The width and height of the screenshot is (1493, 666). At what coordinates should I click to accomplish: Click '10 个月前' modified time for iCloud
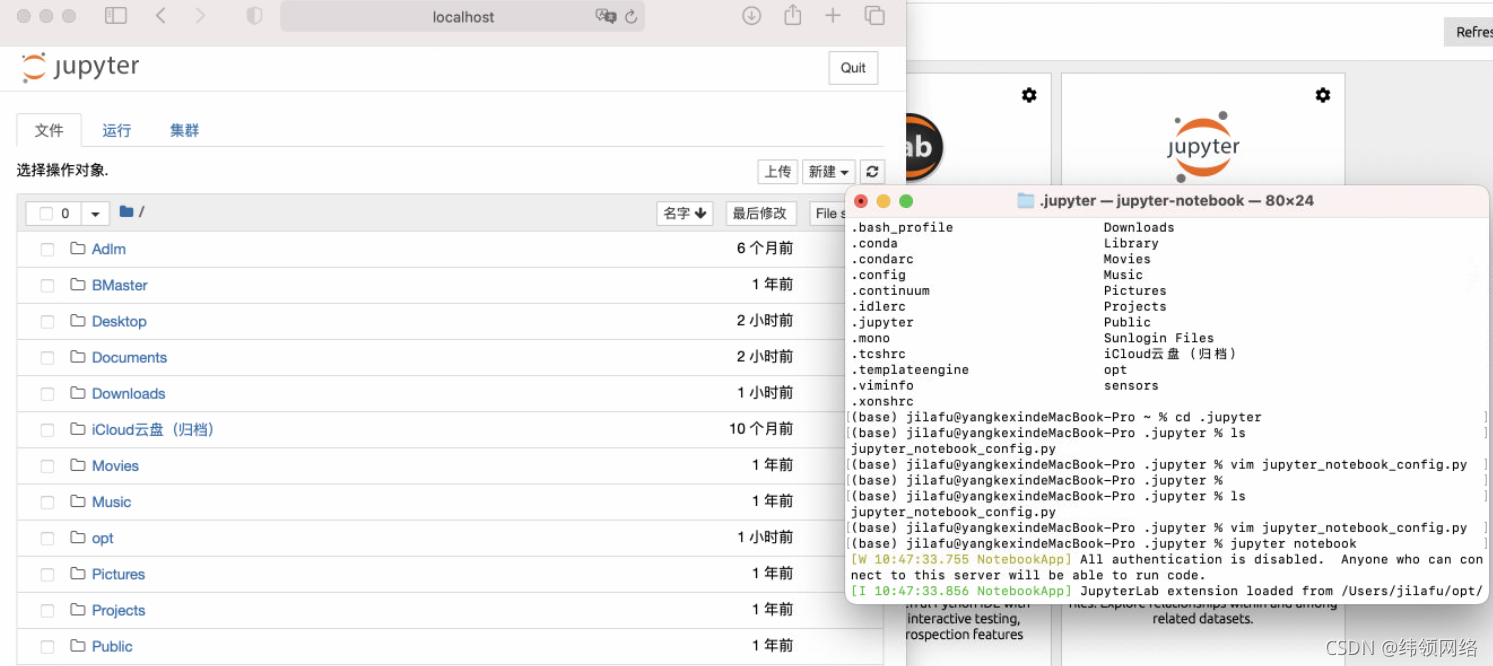[761, 429]
